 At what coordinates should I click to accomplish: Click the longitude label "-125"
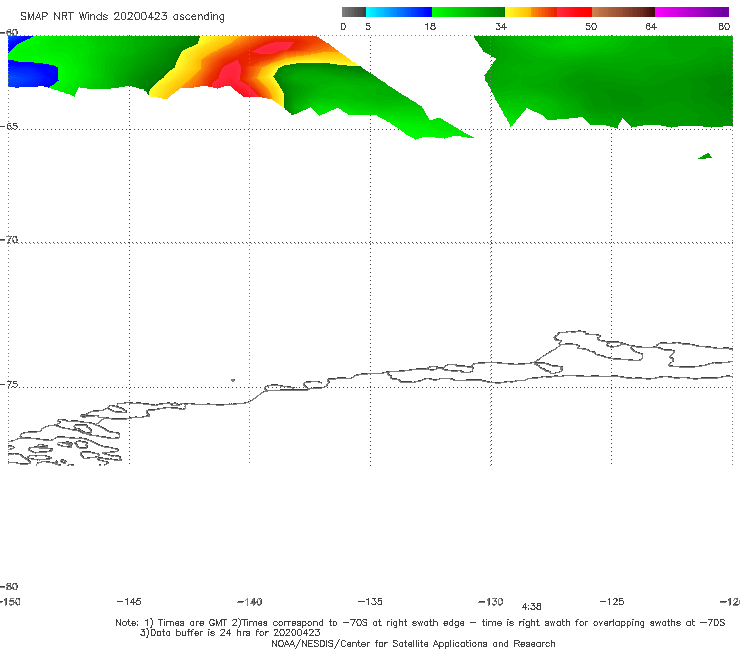pyautogui.click(x=612, y=602)
